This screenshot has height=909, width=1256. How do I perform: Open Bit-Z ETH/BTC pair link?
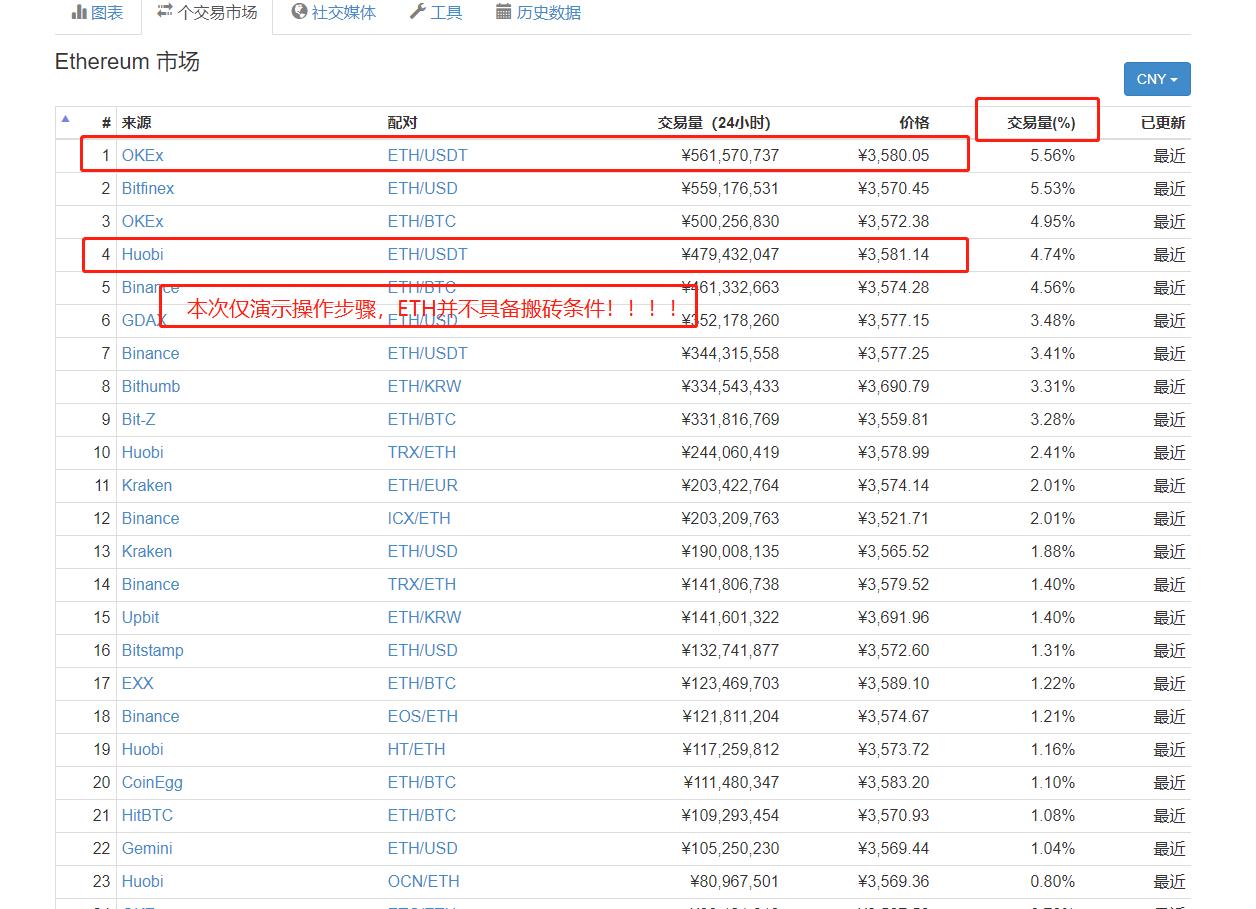coord(421,419)
